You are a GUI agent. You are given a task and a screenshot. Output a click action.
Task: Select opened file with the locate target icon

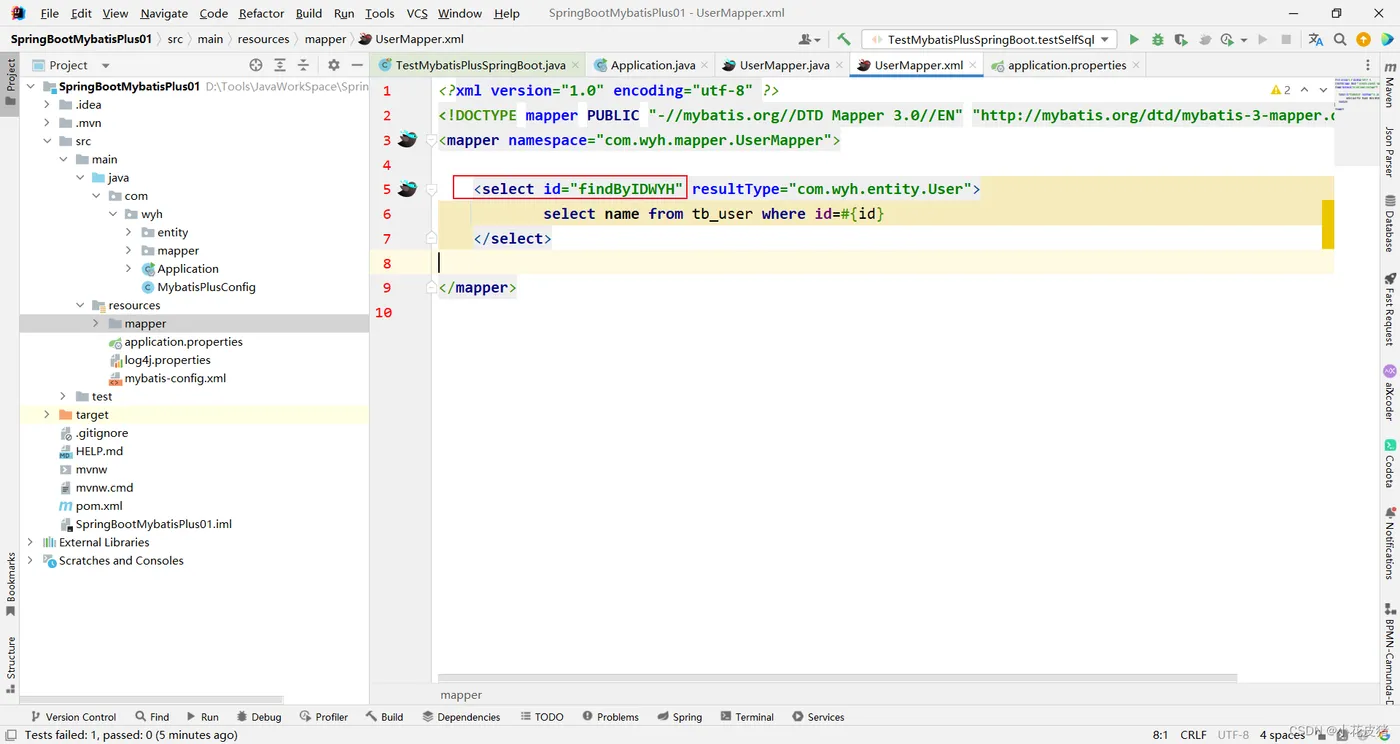256,65
